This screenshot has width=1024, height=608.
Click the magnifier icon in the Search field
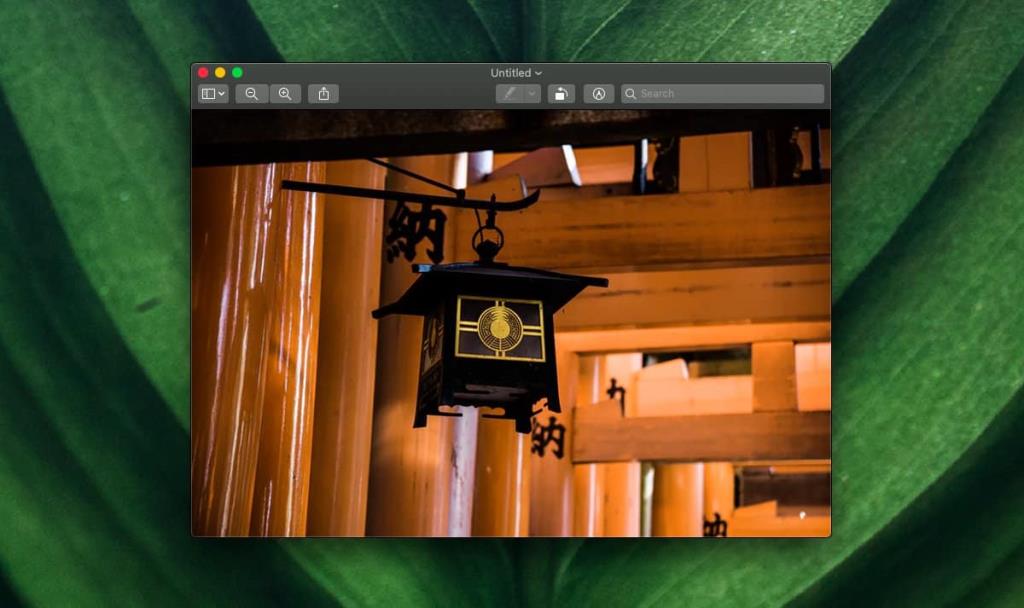click(631, 93)
